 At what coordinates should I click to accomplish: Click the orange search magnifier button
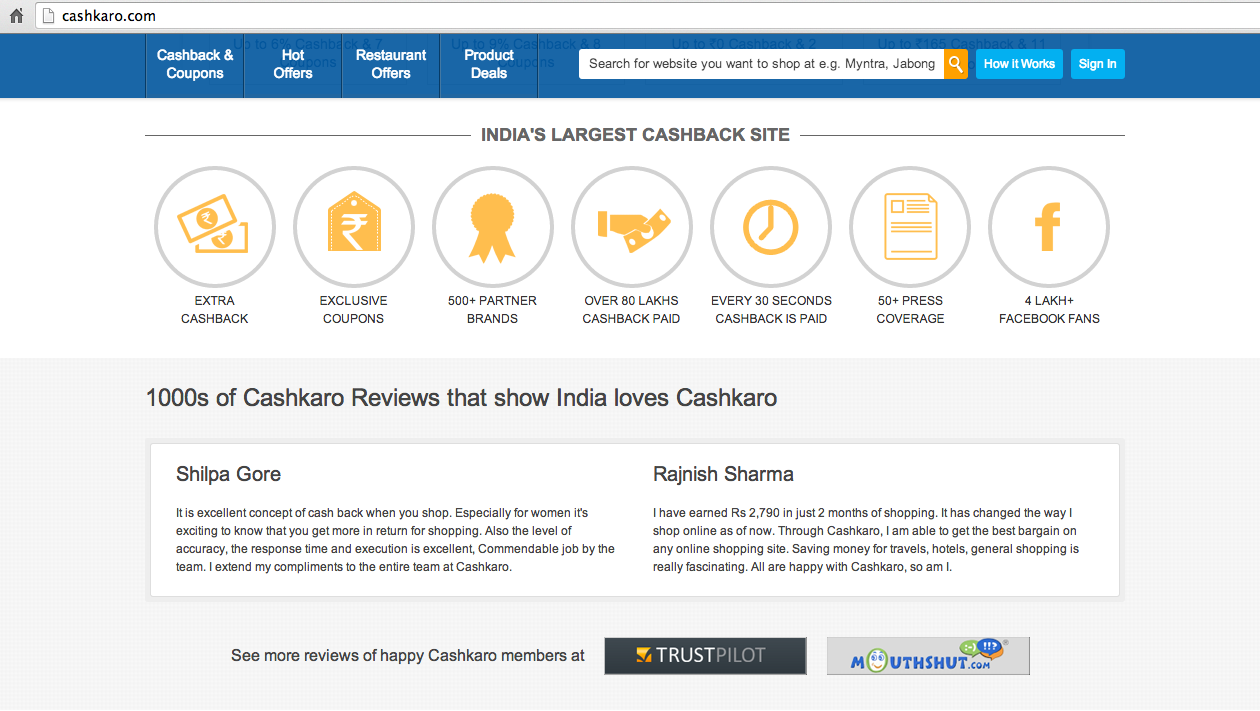click(x=956, y=64)
